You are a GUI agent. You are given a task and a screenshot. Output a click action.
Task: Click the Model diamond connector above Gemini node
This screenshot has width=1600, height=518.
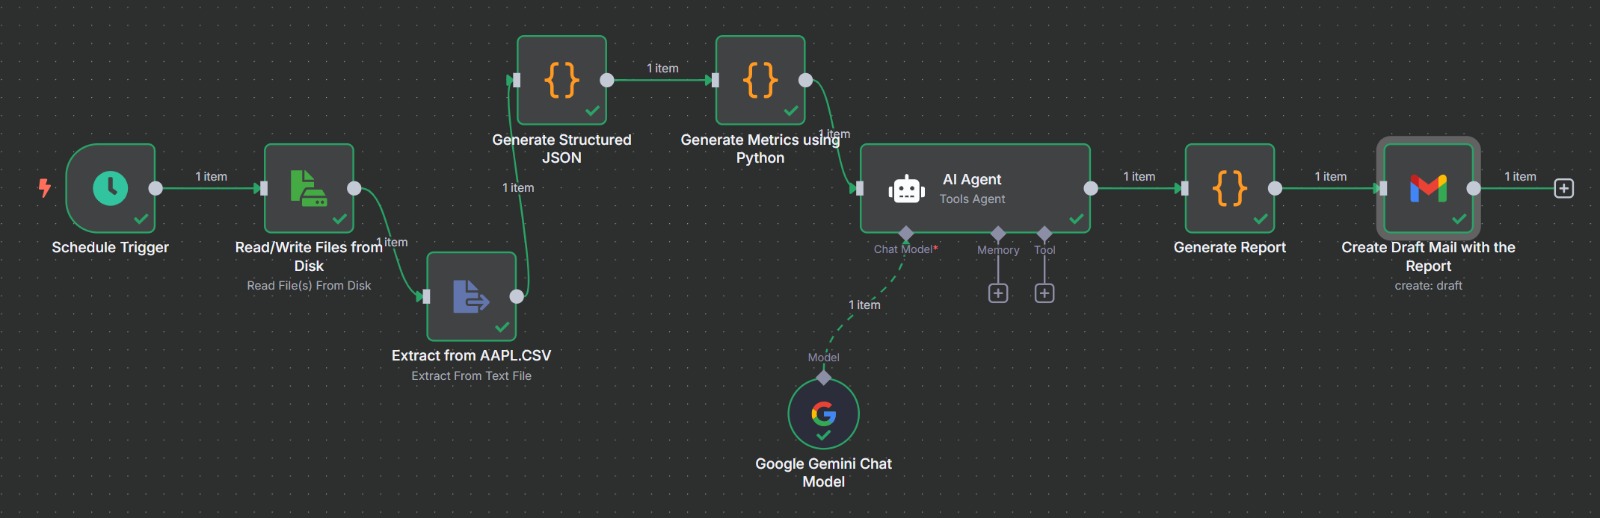(x=823, y=377)
